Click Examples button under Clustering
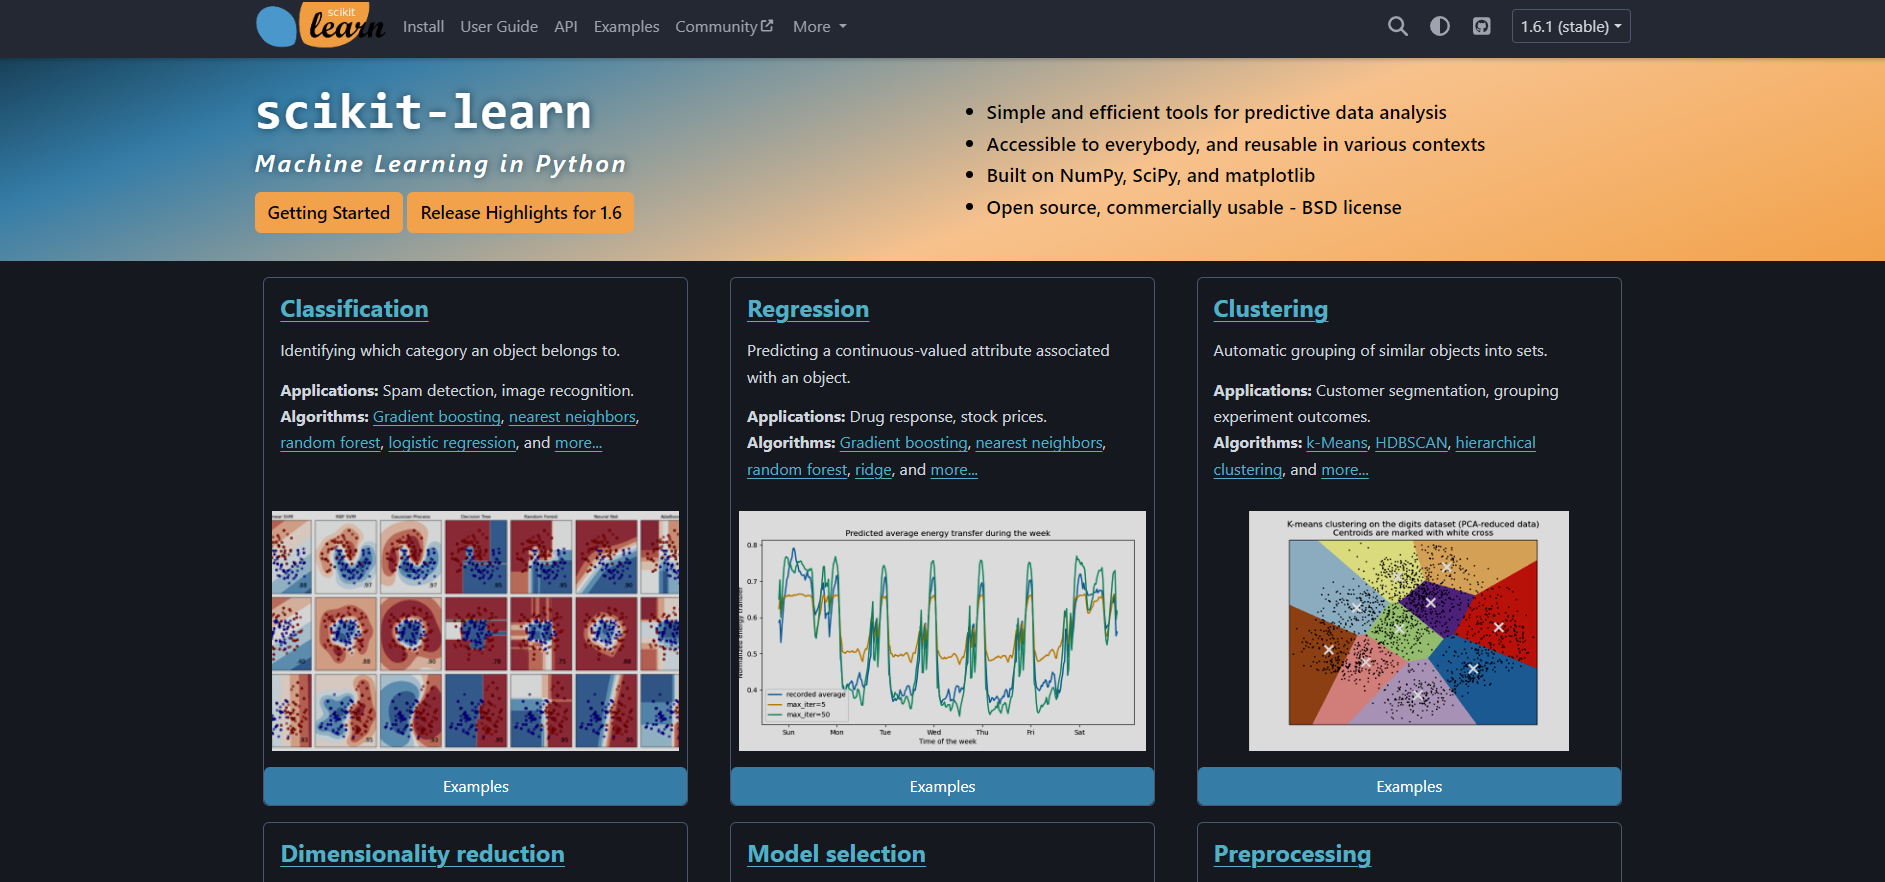This screenshot has height=882, width=1885. pyautogui.click(x=1409, y=787)
